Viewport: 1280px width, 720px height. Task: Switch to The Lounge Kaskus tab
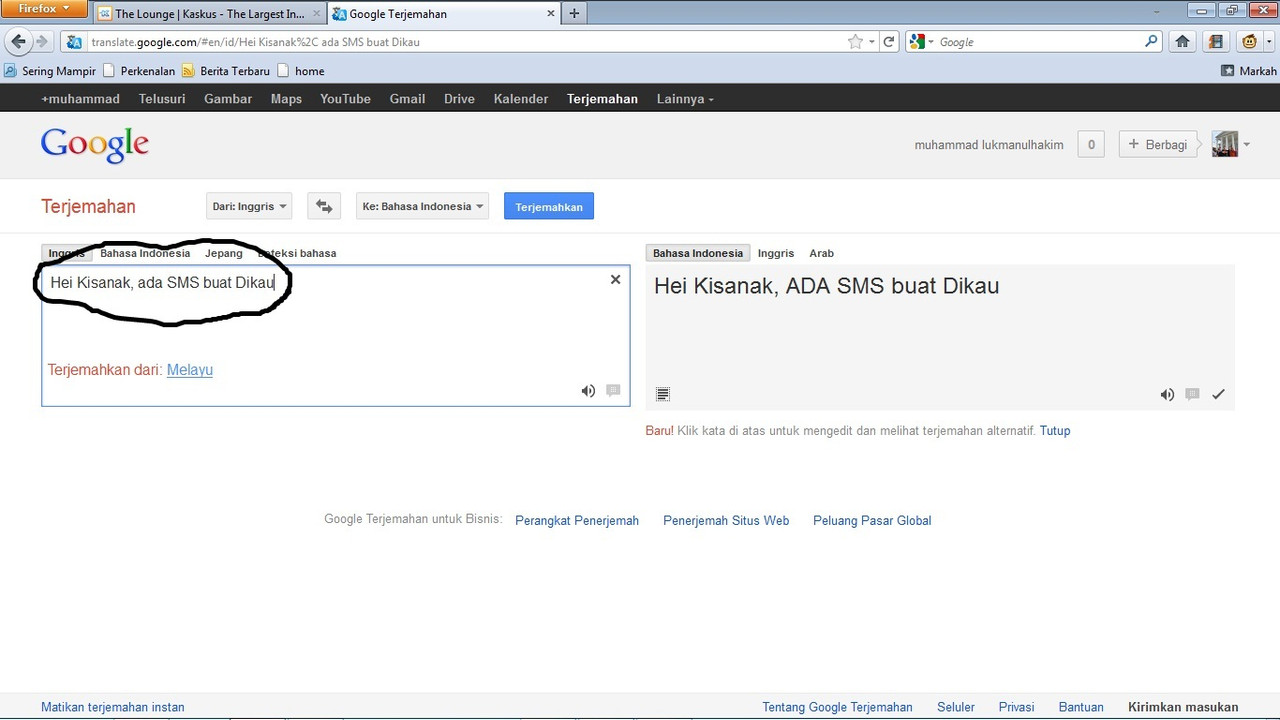[x=208, y=14]
